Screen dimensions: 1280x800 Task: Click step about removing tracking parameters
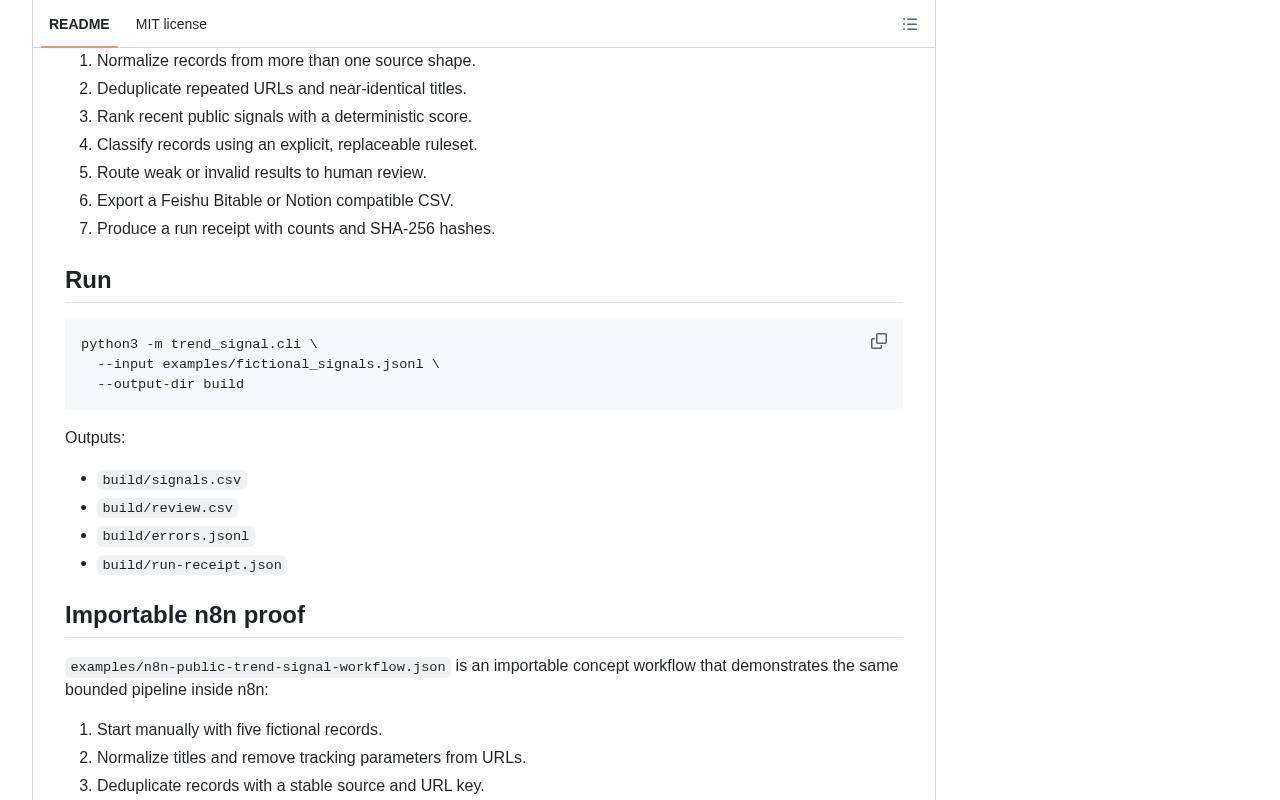pyautogui.click(x=311, y=758)
